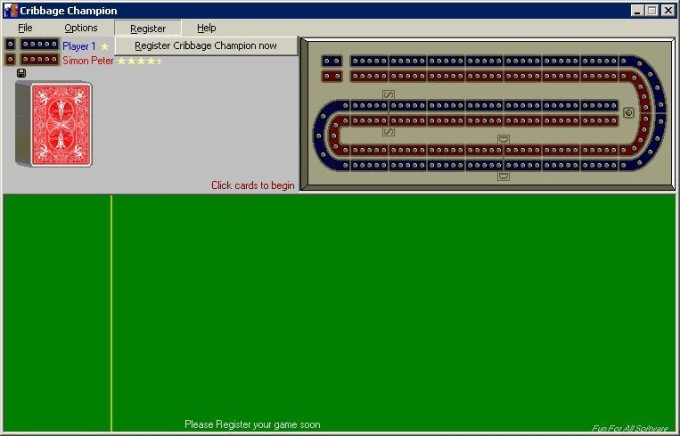Click the Fun For All Software label
This screenshot has height=436, width=680.
point(630,429)
